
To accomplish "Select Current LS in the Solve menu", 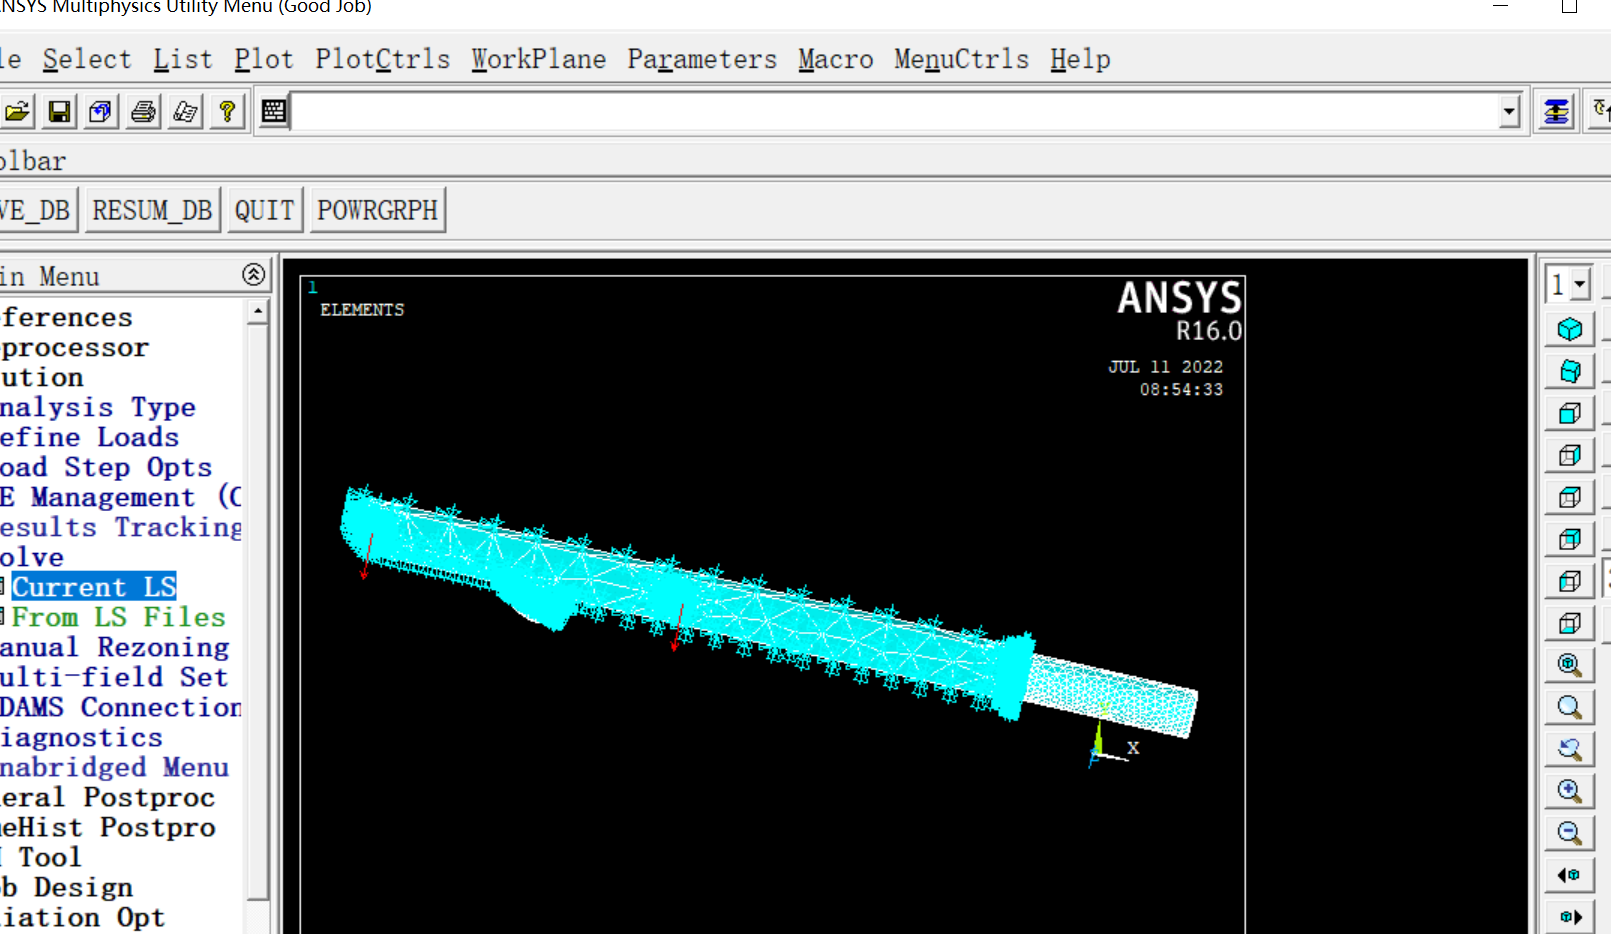I will coord(93,587).
